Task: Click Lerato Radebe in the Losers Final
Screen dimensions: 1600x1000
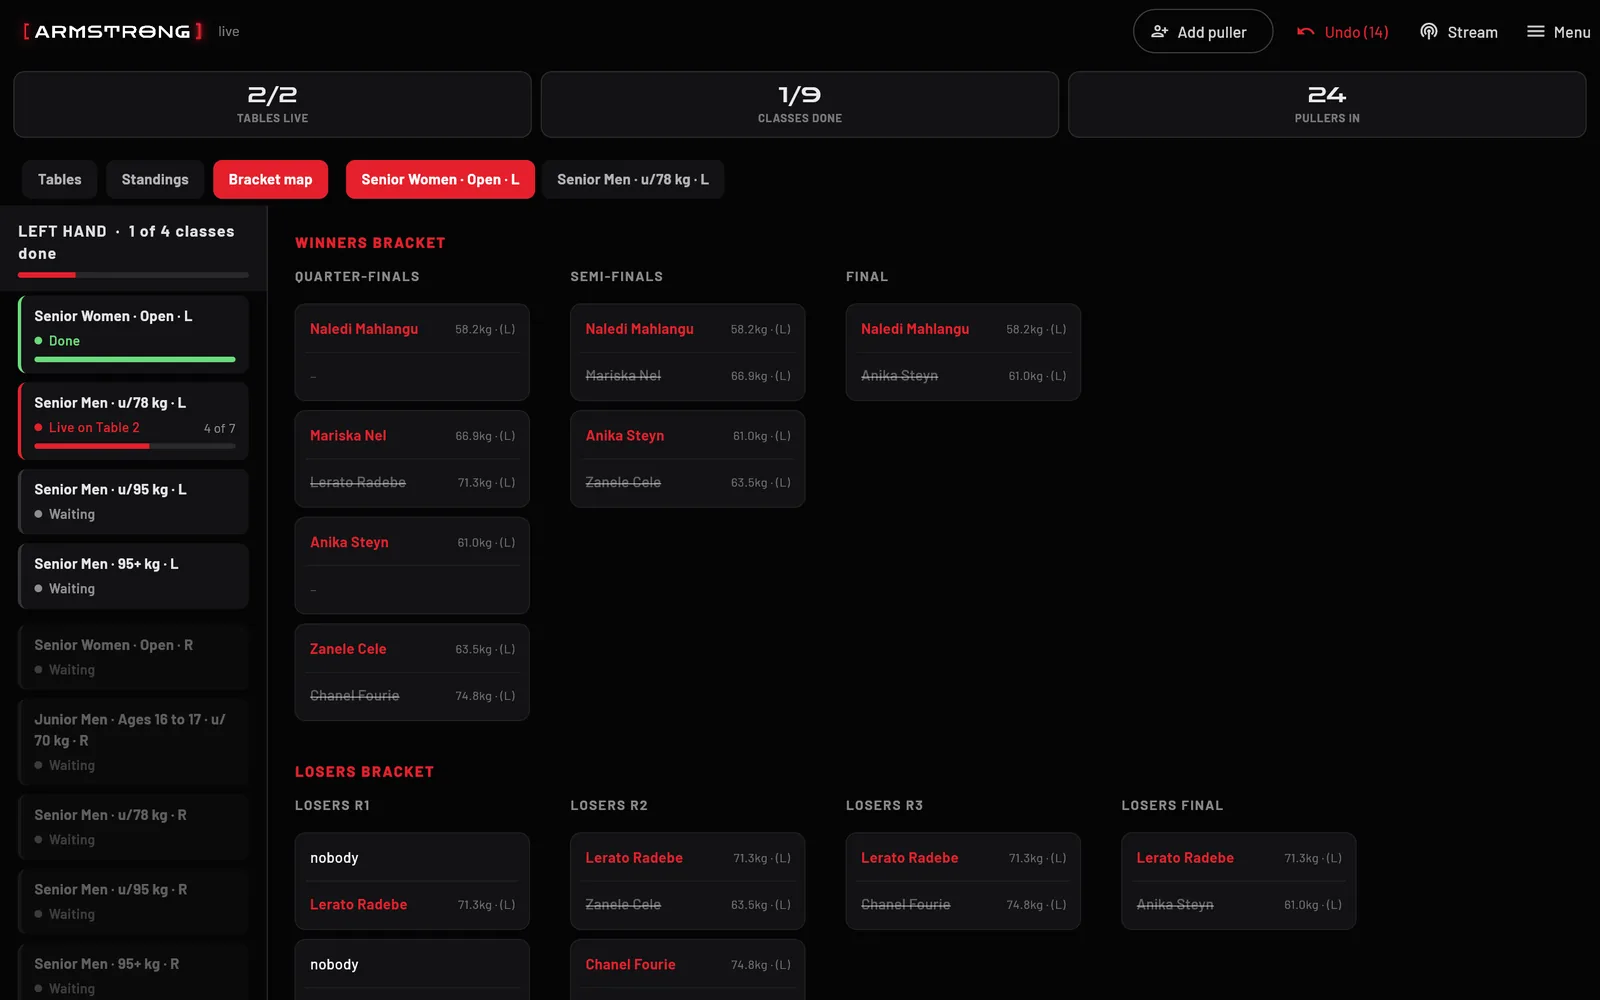Action: point(1185,858)
